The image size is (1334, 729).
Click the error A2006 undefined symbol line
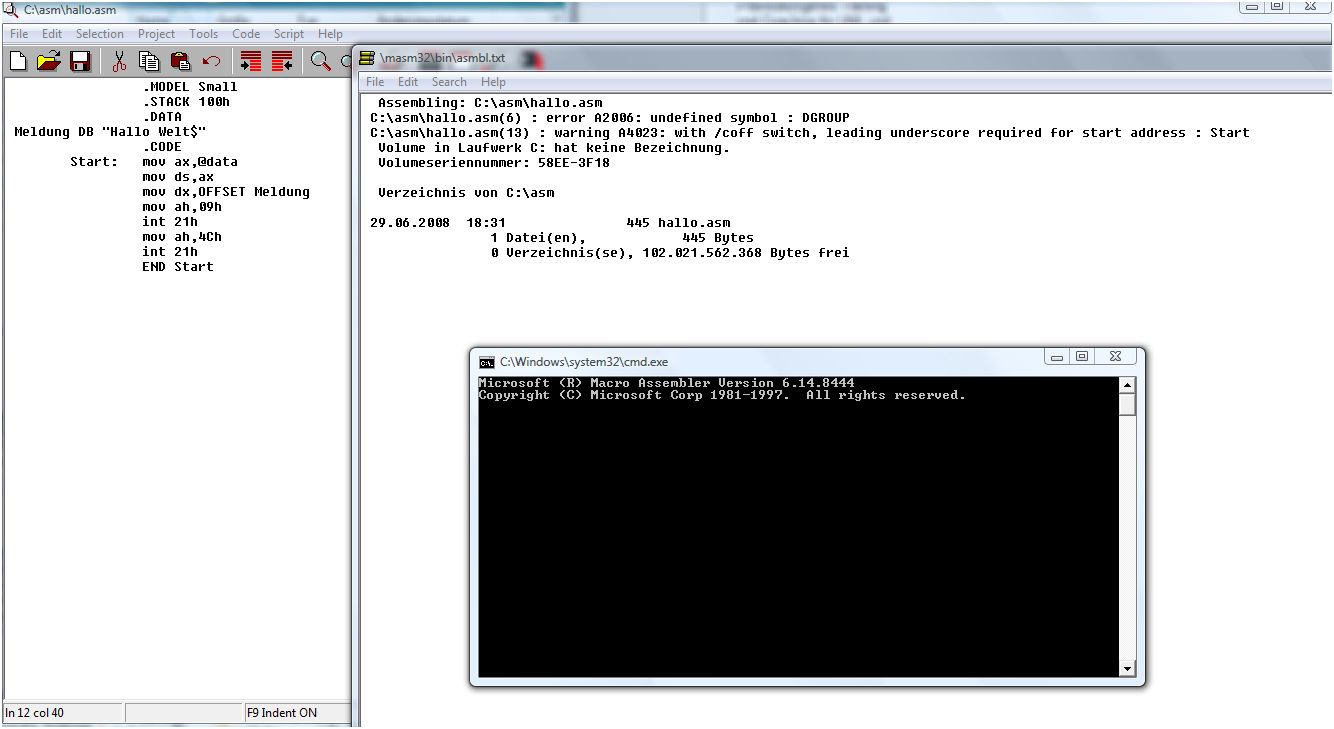[x=610, y=117]
